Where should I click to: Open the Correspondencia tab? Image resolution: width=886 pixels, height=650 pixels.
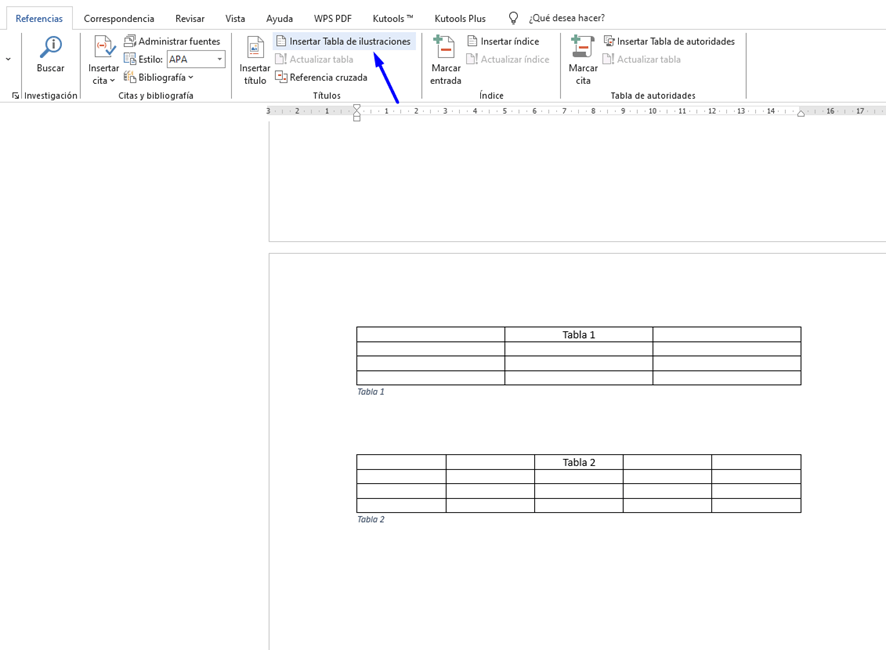point(119,19)
